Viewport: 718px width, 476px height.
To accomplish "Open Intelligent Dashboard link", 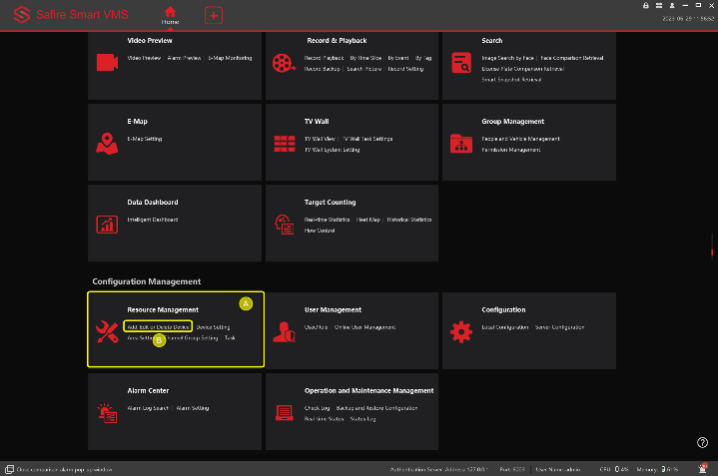I will point(152,219).
